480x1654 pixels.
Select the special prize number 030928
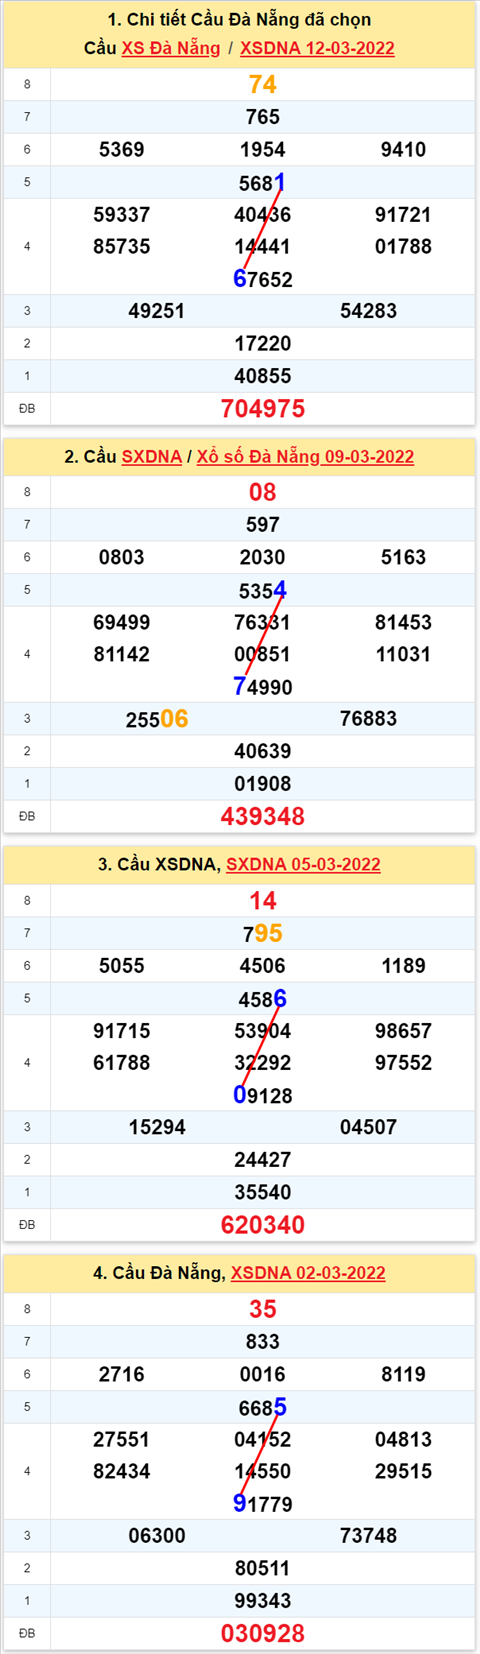263,1633
